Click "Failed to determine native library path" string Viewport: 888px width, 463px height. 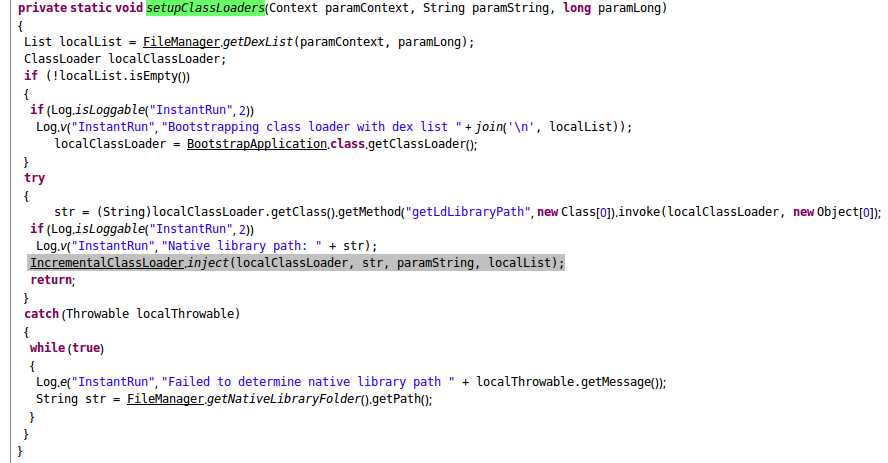(308, 381)
